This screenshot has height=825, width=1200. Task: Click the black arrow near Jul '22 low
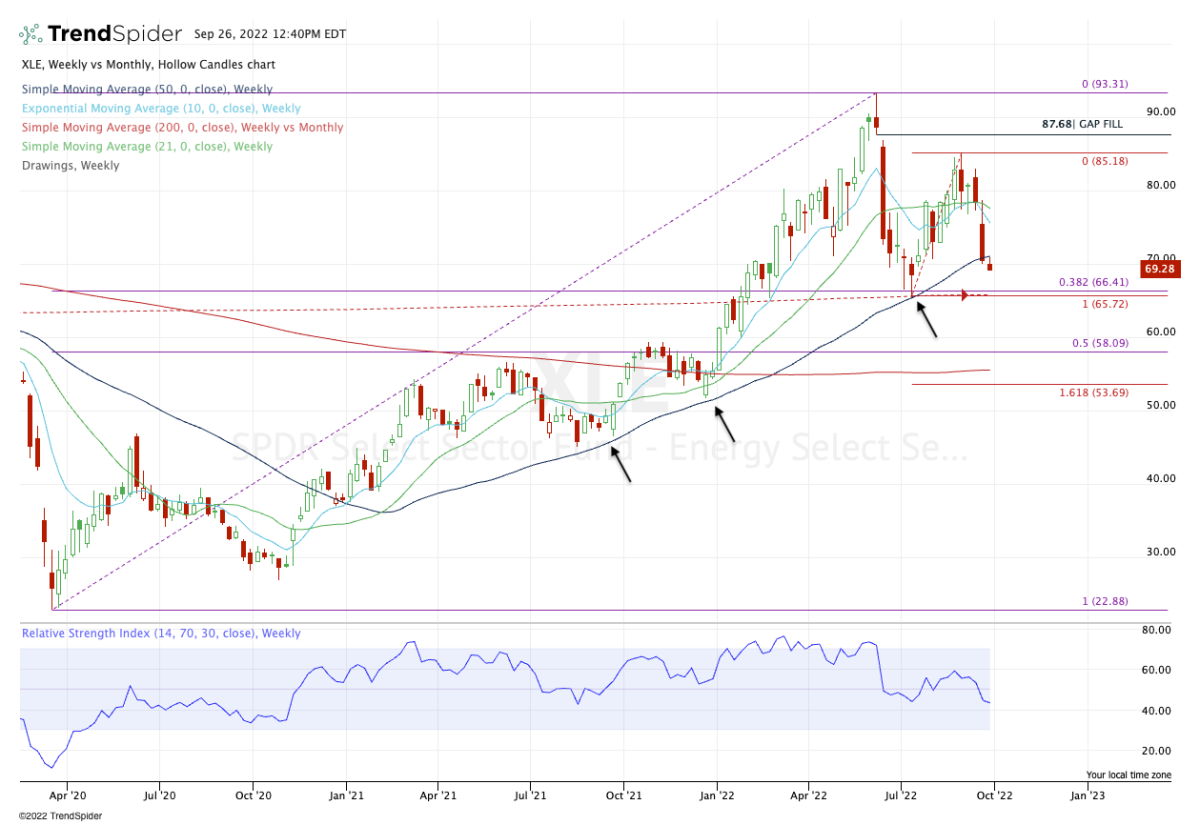[928, 320]
